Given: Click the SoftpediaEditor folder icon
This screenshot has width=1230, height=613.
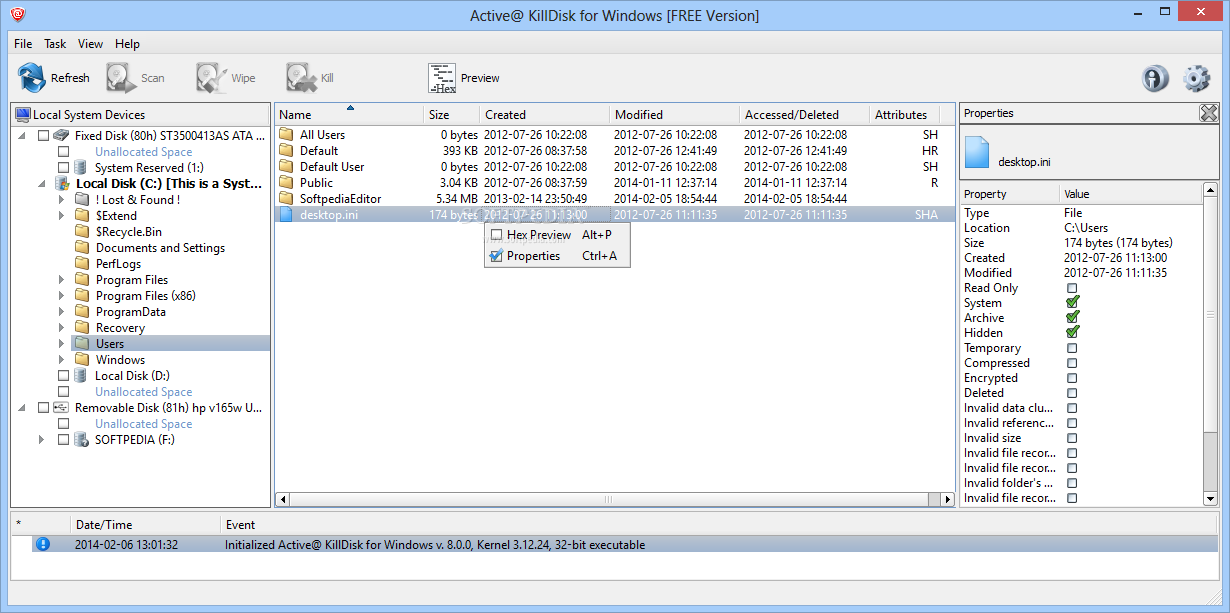Looking at the screenshot, I should pyautogui.click(x=286, y=198).
